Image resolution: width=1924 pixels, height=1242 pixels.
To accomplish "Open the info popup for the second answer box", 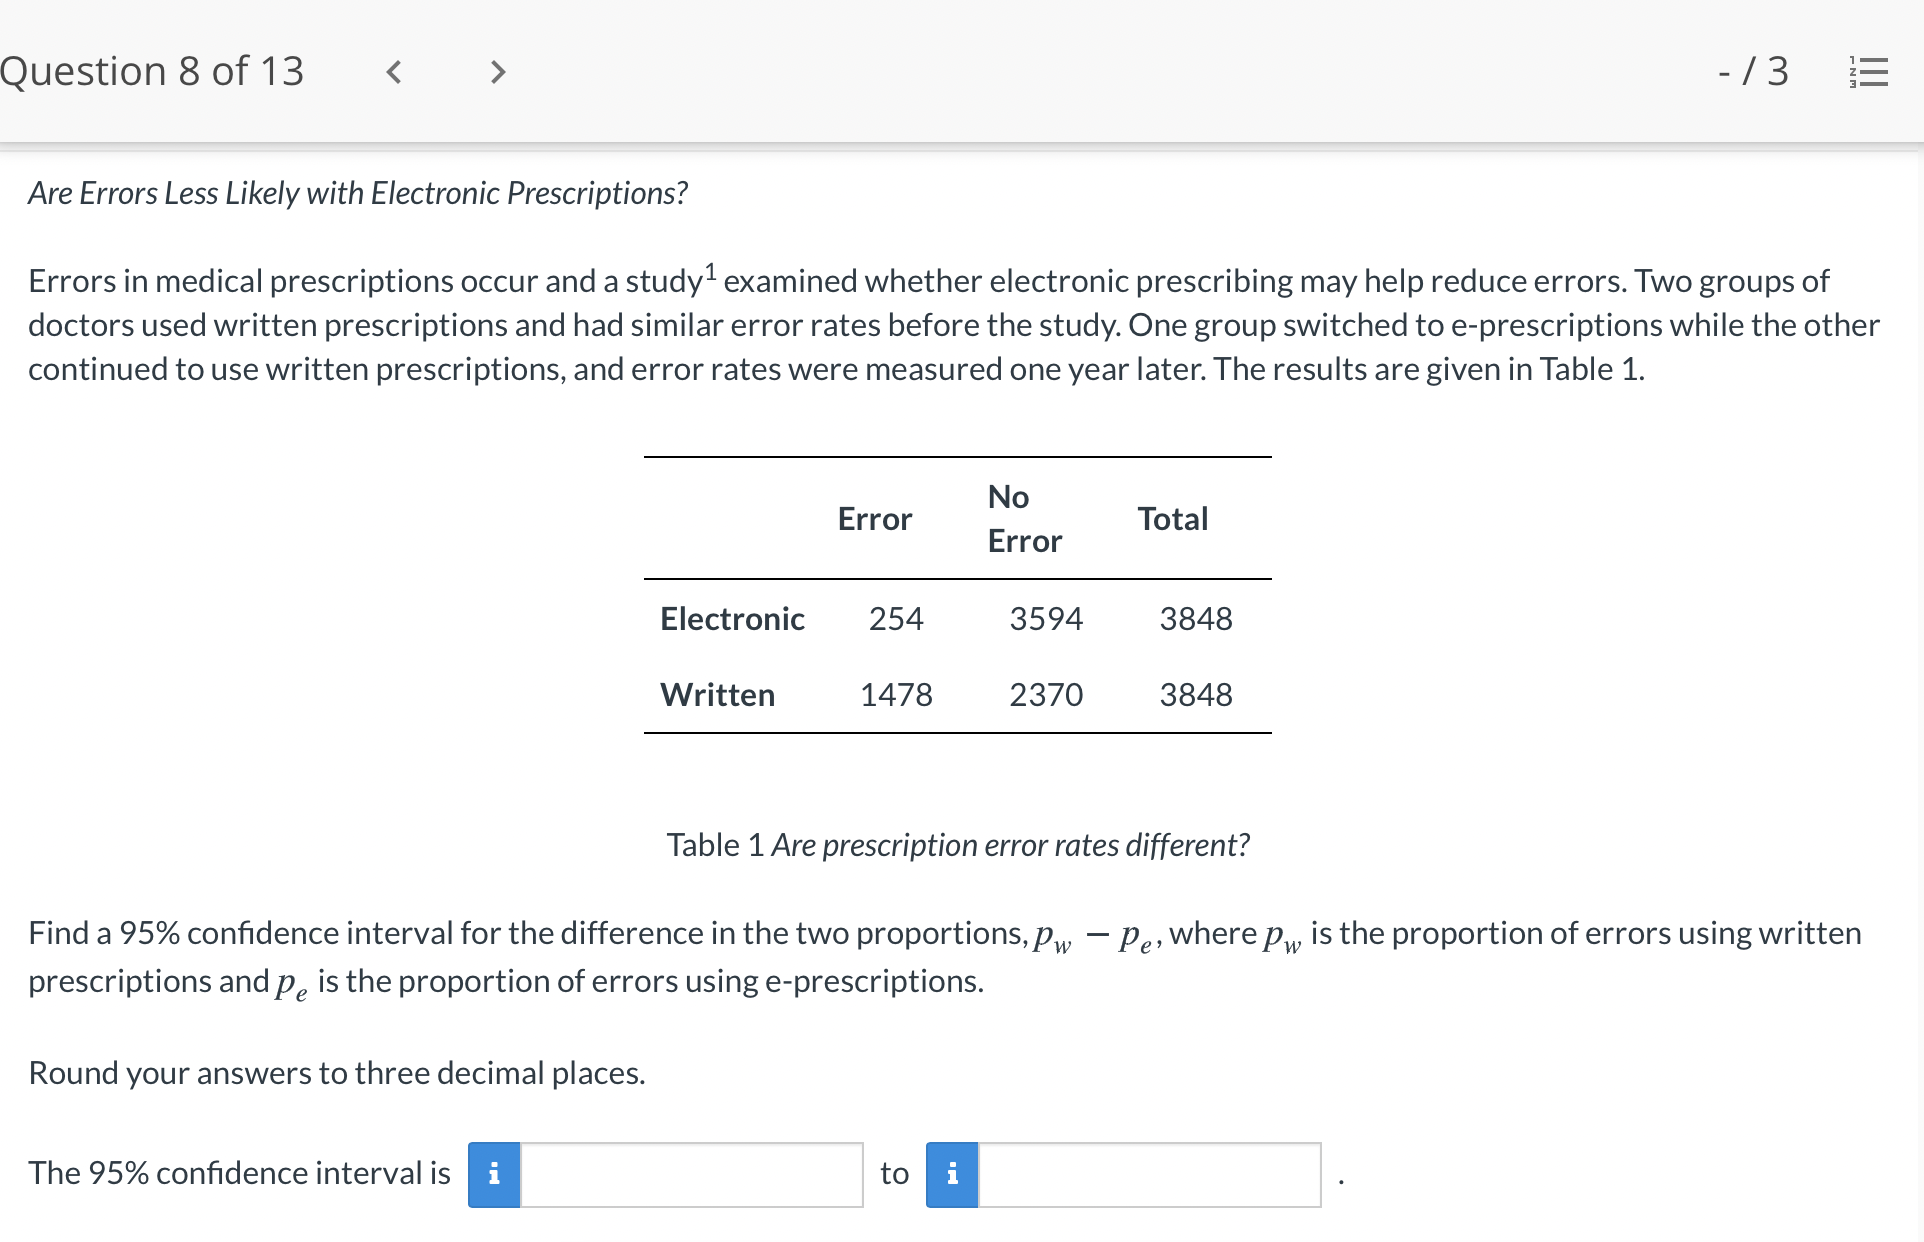I will [950, 1175].
